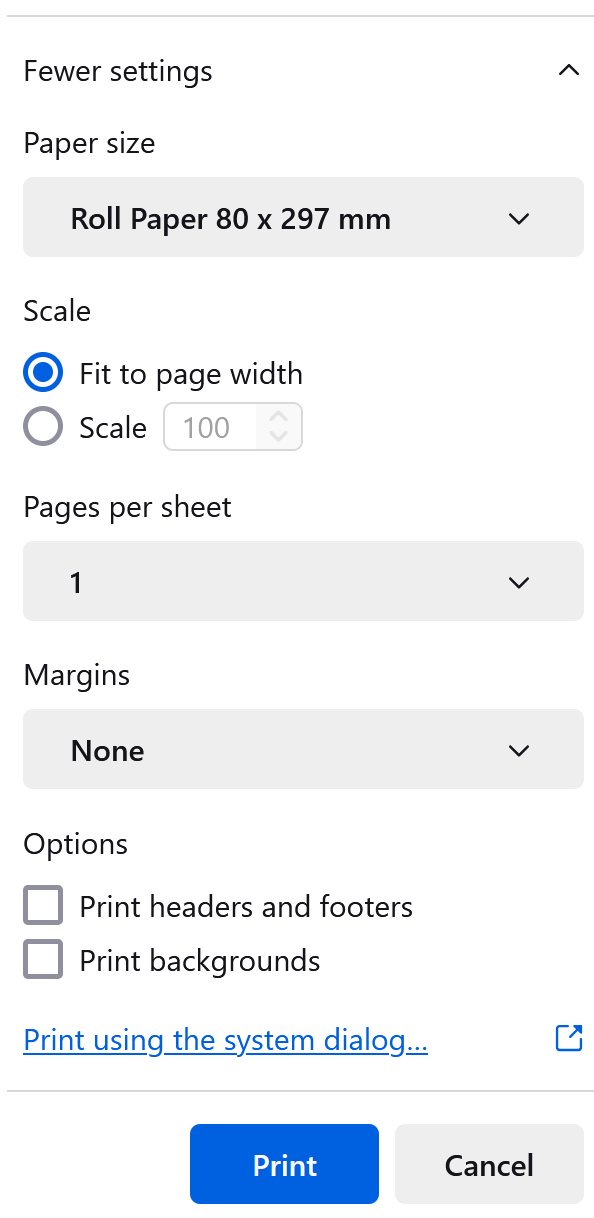Open the Print using the system dialog link
Viewport: 594px width, 1218px height.
click(225, 1039)
